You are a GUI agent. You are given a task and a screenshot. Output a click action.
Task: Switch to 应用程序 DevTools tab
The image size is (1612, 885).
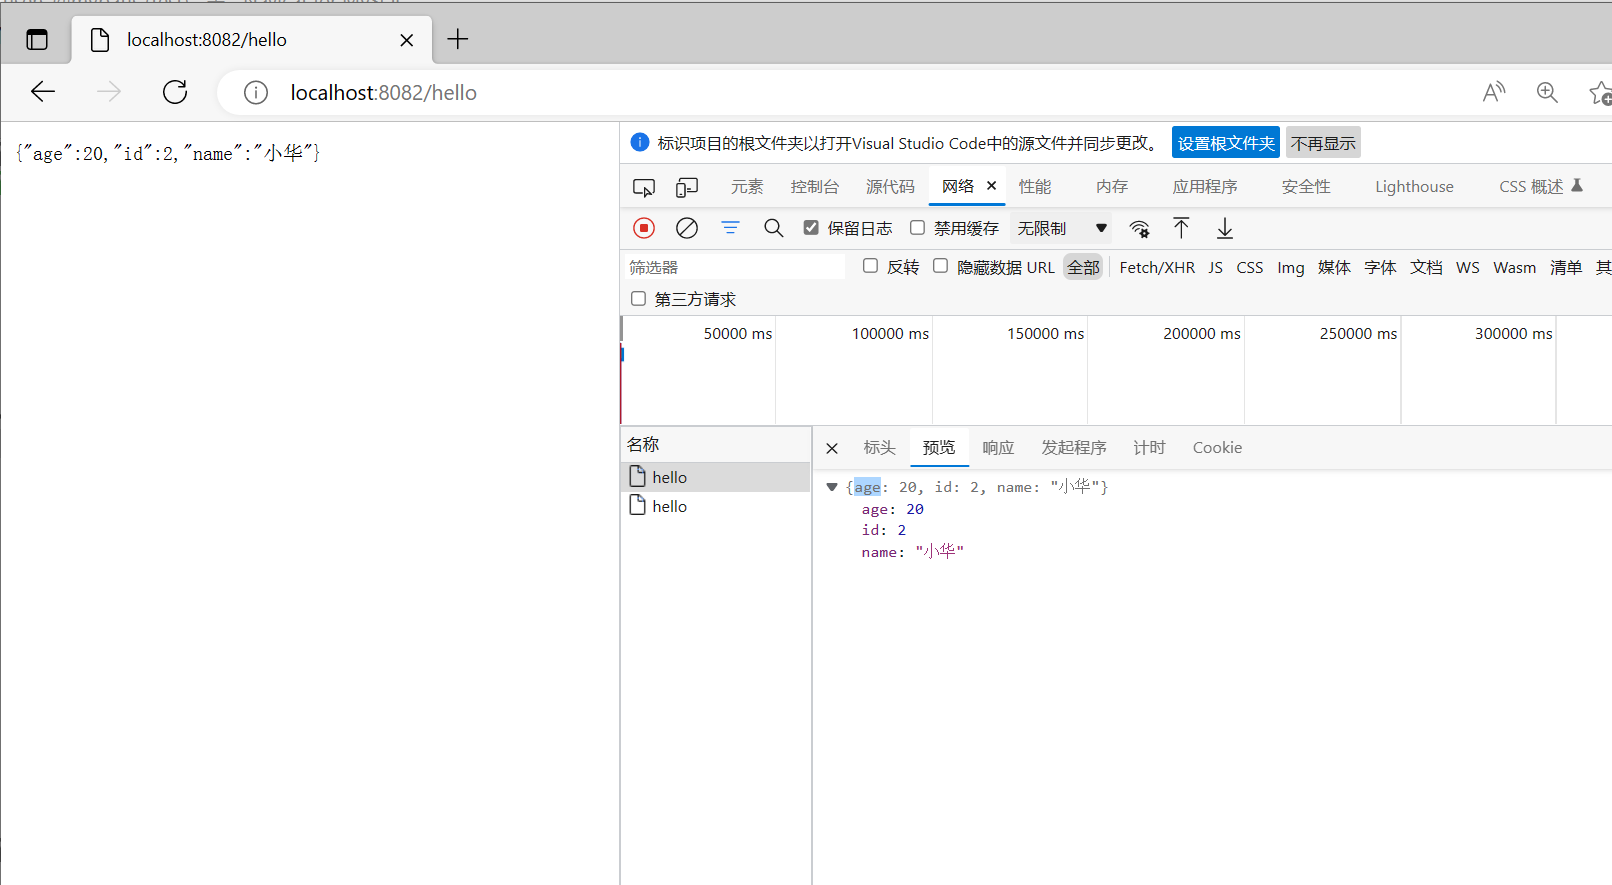pos(1205,187)
